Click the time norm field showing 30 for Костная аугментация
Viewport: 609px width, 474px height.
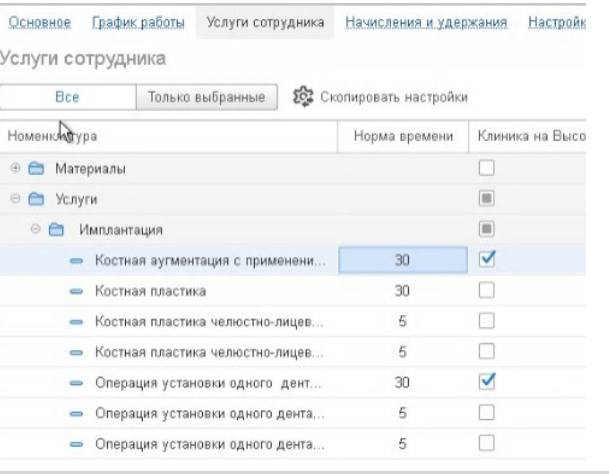coord(402,260)
